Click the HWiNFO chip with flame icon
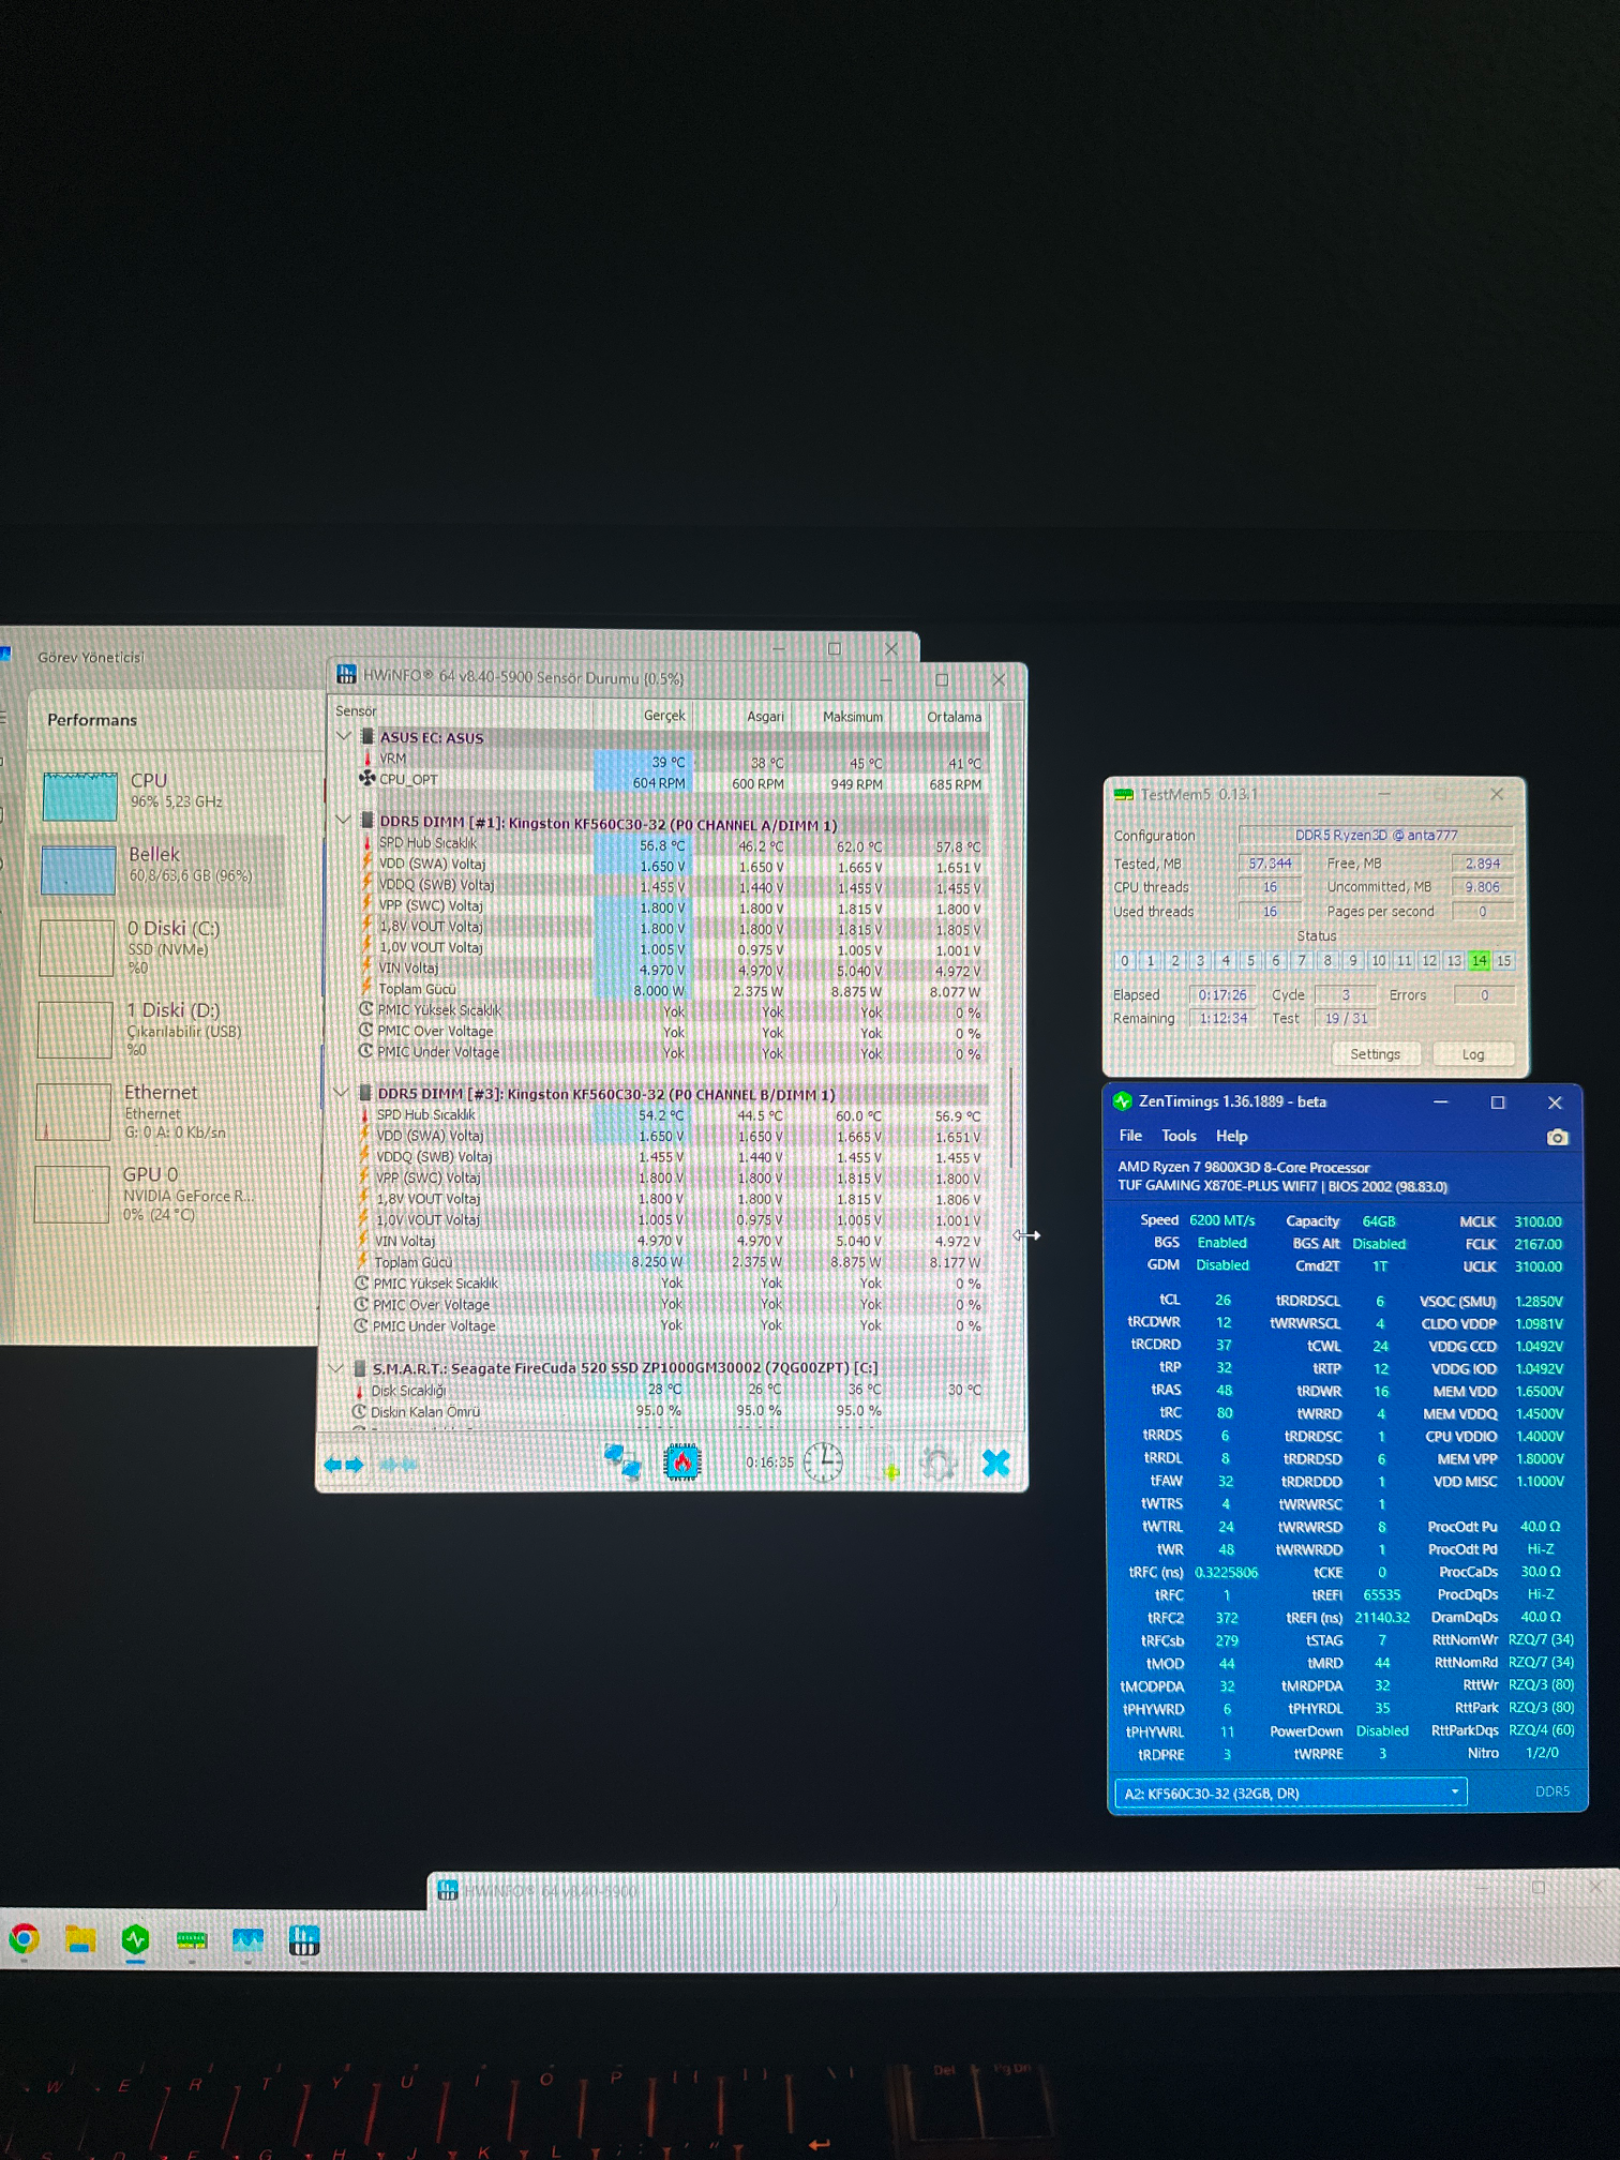Image resolution: width=1620 pixels, height=2160 pixels. click(x=682, y=1463)
